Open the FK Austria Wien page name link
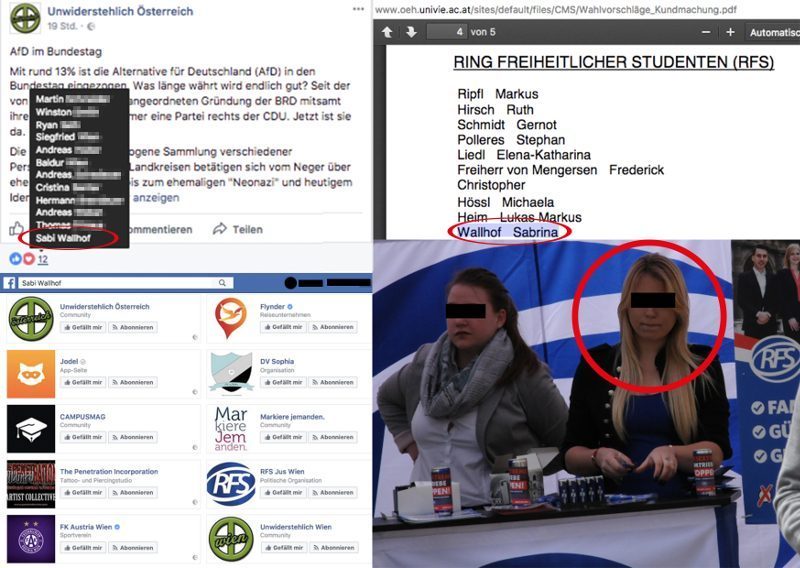This screenshot has width=800, height=568. 86,527
